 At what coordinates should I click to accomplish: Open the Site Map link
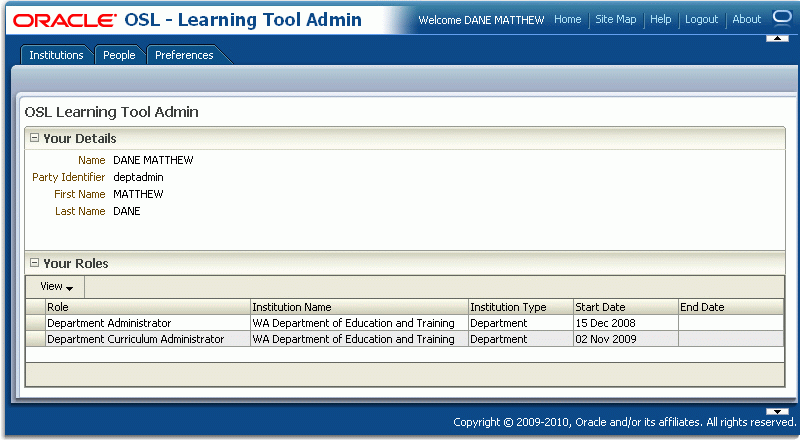(615, 19)
